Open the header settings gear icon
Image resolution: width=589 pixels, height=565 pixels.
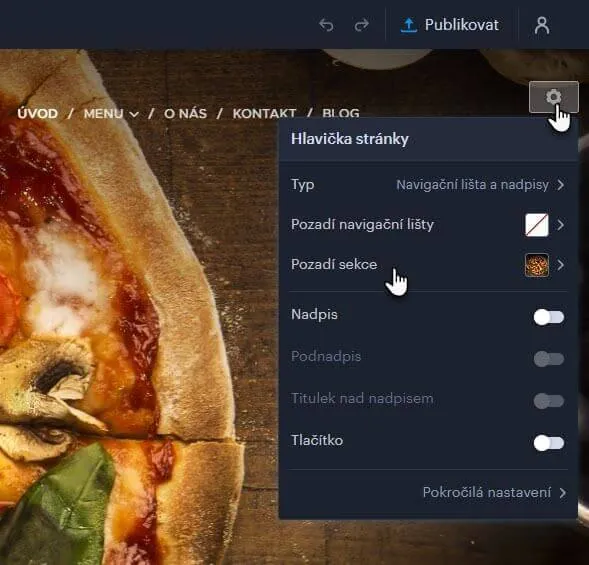[553, 97]
